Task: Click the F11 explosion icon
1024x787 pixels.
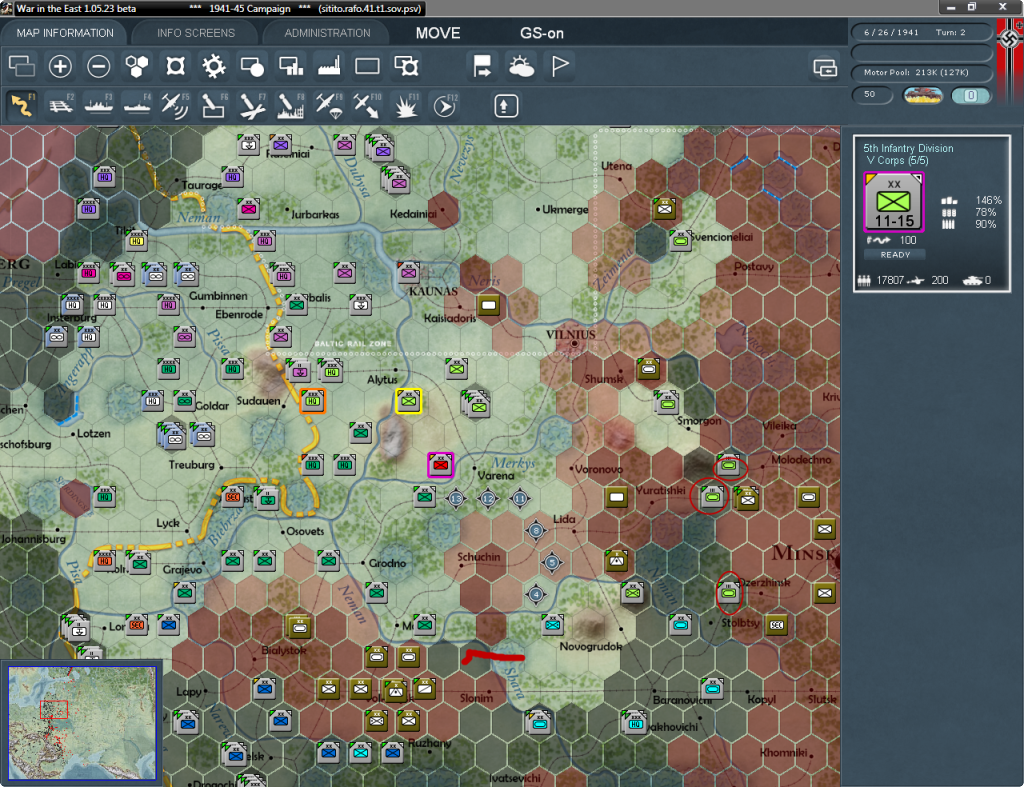Action: 406,106
